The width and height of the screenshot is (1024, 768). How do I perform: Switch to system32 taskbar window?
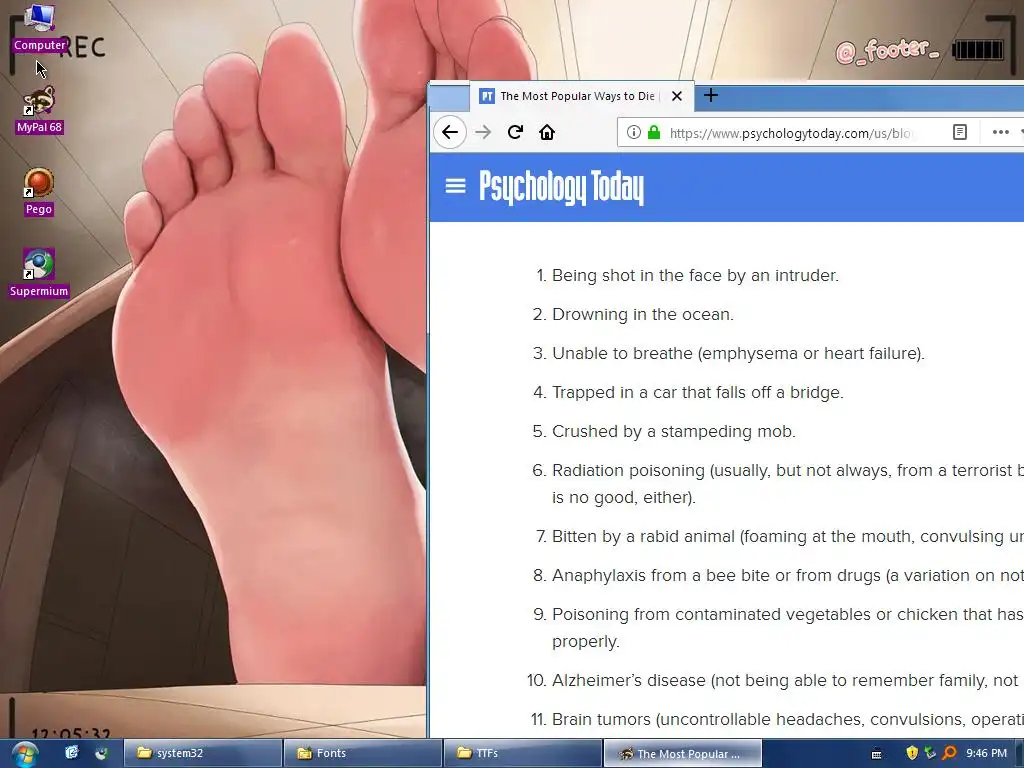202,753
